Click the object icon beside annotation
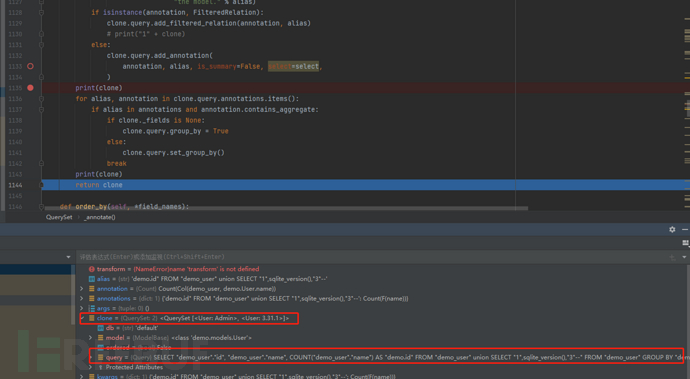This screenshot has height=379, width=690. pos(92,289)
